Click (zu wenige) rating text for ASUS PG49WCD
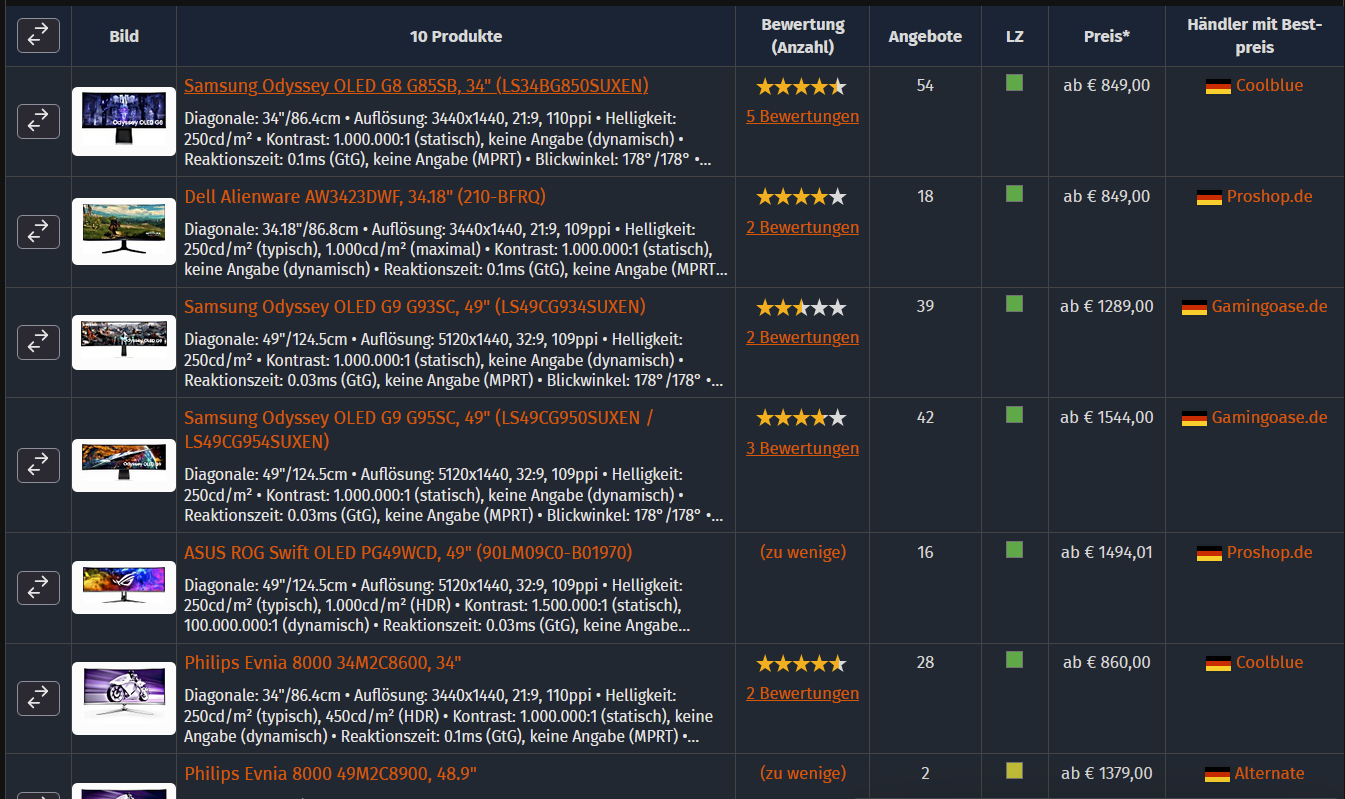Viewport: 1345px width, 799px height. [x=803, y=552]
